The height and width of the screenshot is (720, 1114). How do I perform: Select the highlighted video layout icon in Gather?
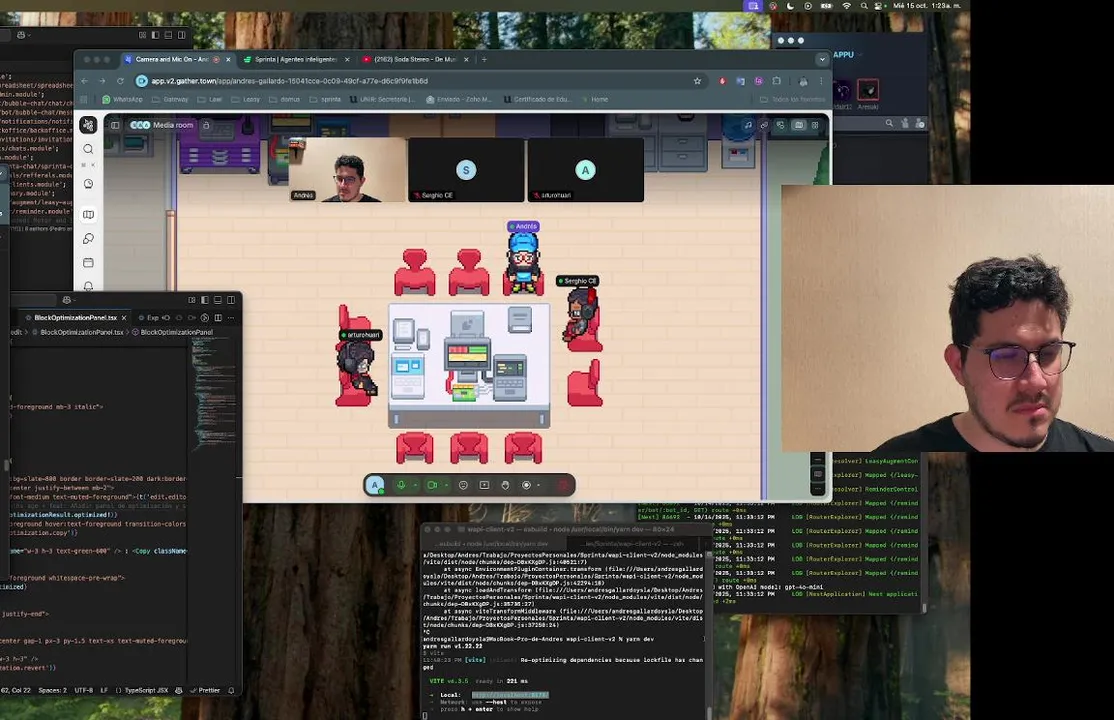(799, 125)
